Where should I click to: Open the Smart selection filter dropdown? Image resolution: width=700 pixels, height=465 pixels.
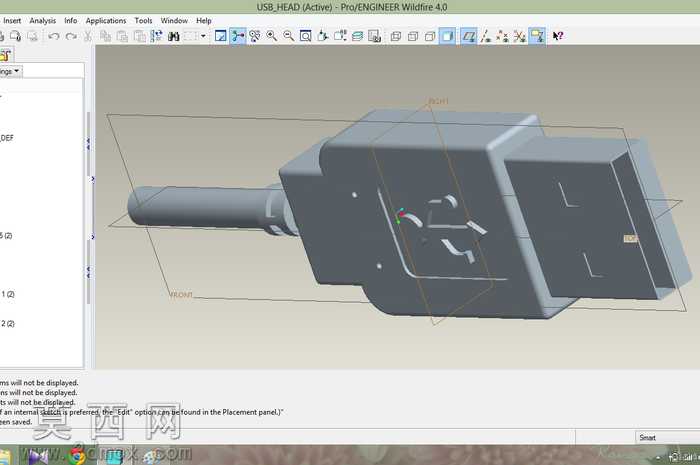click(x=667, y=437)
